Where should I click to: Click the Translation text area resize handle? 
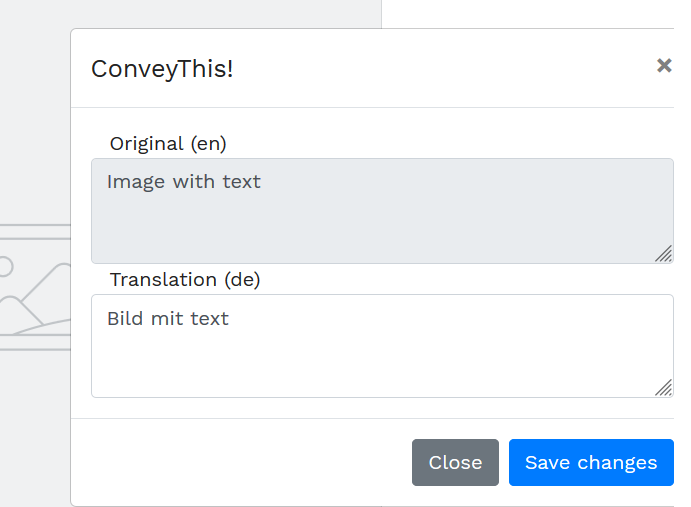click(x=663, y=388)
